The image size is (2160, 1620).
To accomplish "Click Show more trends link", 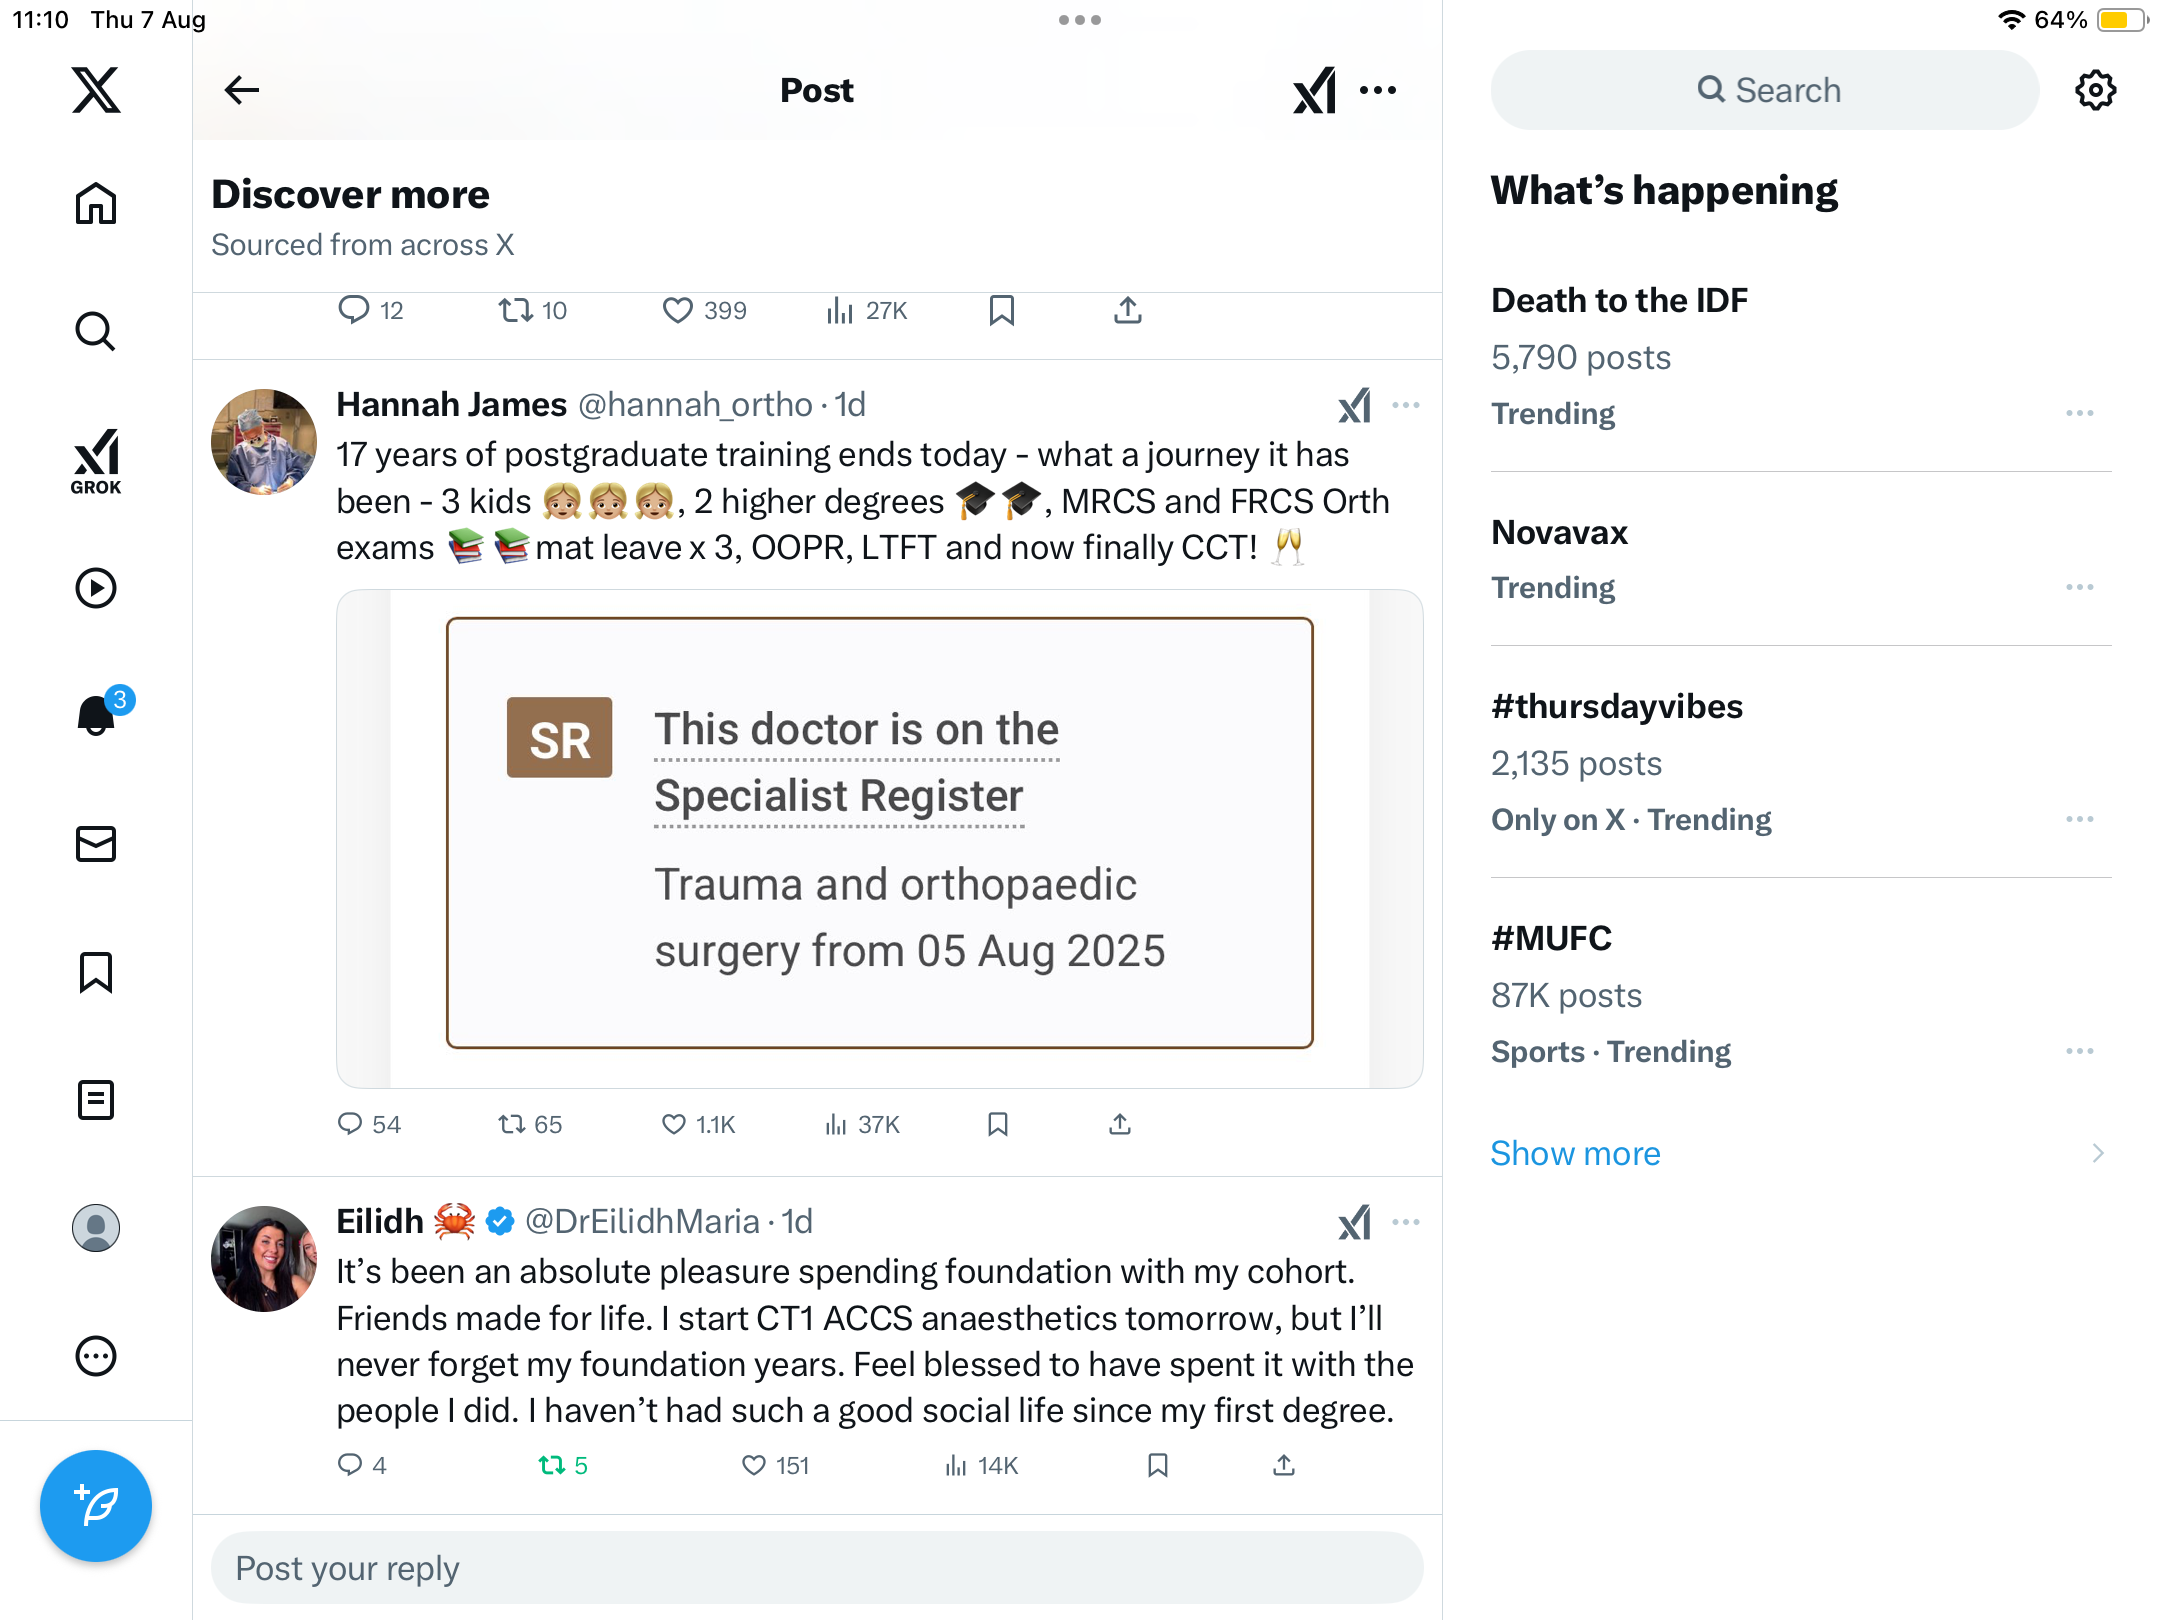I will coord(1575,1153).
